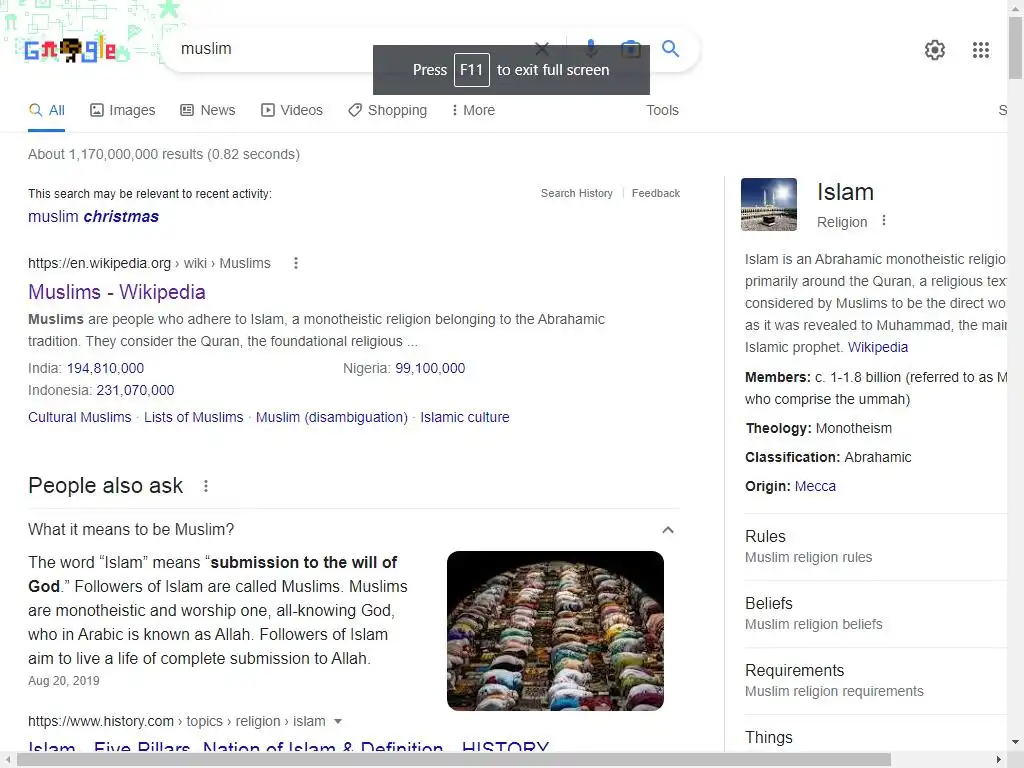Switch to the Images tab
1024x768 pixels.
click(123, 110)
